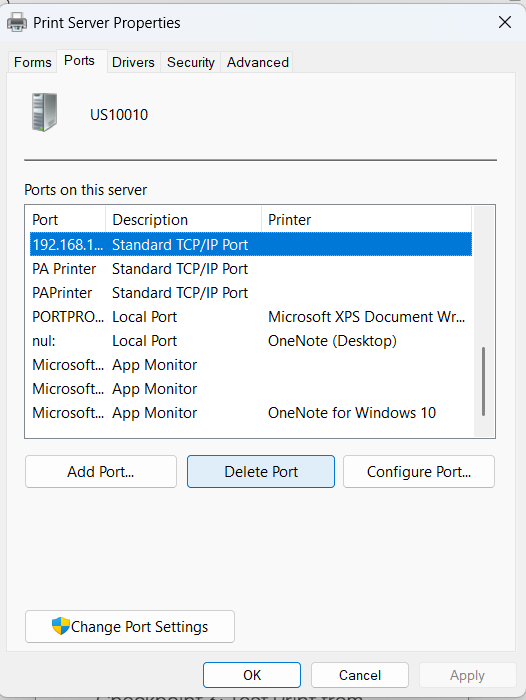The height and width of the screenshot is (700, 526).
Task: Click the shield icon on Change Port Settings
Action: coord(60,626)
